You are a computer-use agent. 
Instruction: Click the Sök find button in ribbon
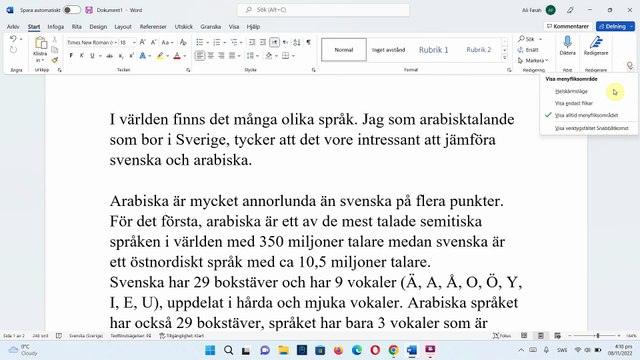point(527,39)
